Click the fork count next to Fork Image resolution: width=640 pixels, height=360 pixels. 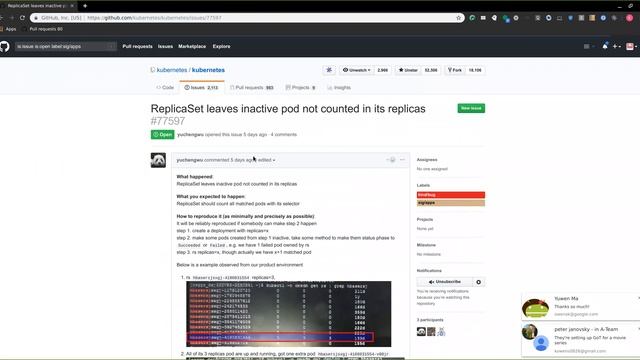(475, 70)
